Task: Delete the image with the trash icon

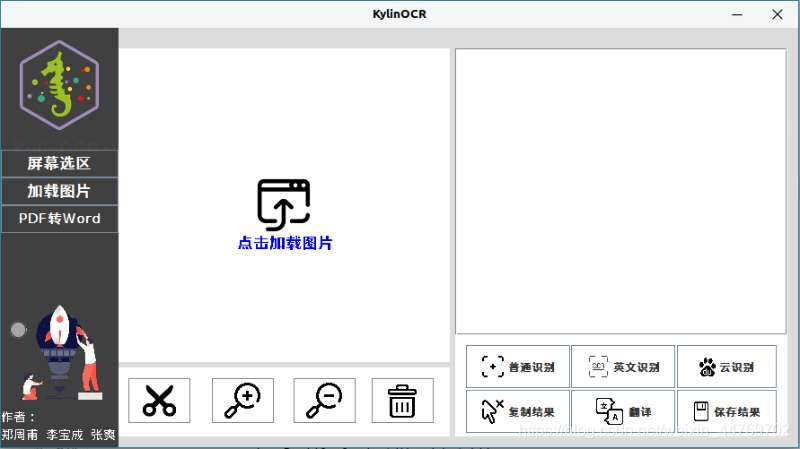Action: 403,401
